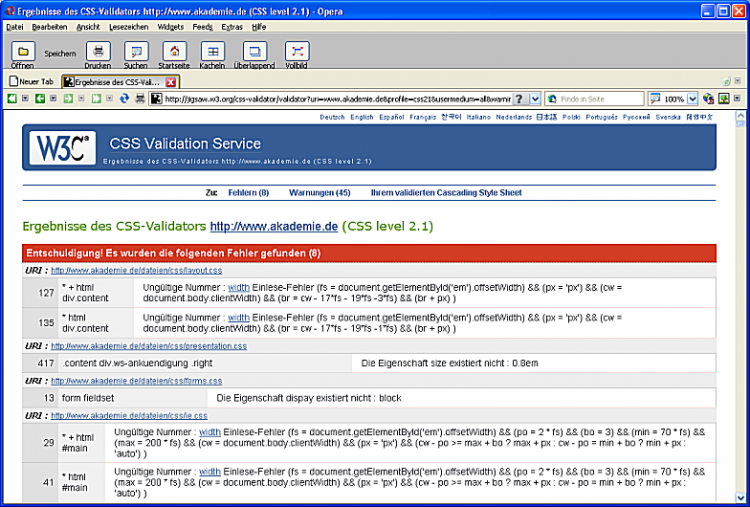The width and height of the screenshot is (750, 507).
Task: Tile windows with Kacheln icon
Action: pyautogui.click(x=212, y=51)
